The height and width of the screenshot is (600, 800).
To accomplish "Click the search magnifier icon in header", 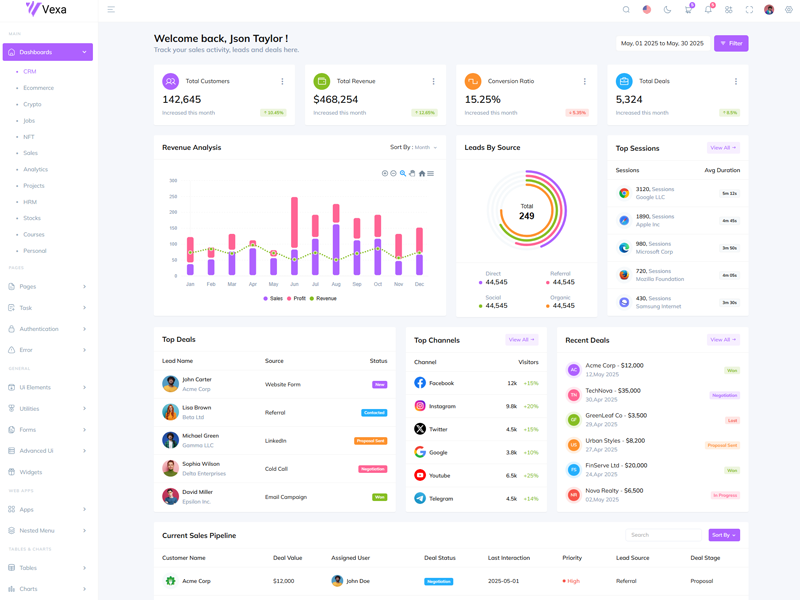I will point(626,10).
